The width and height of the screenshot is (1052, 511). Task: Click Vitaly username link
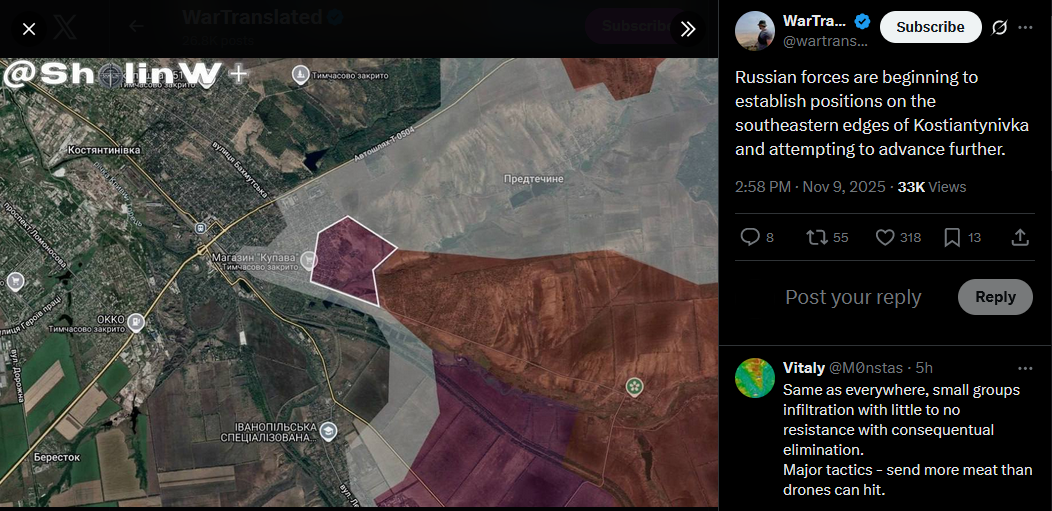coord(804,367)
